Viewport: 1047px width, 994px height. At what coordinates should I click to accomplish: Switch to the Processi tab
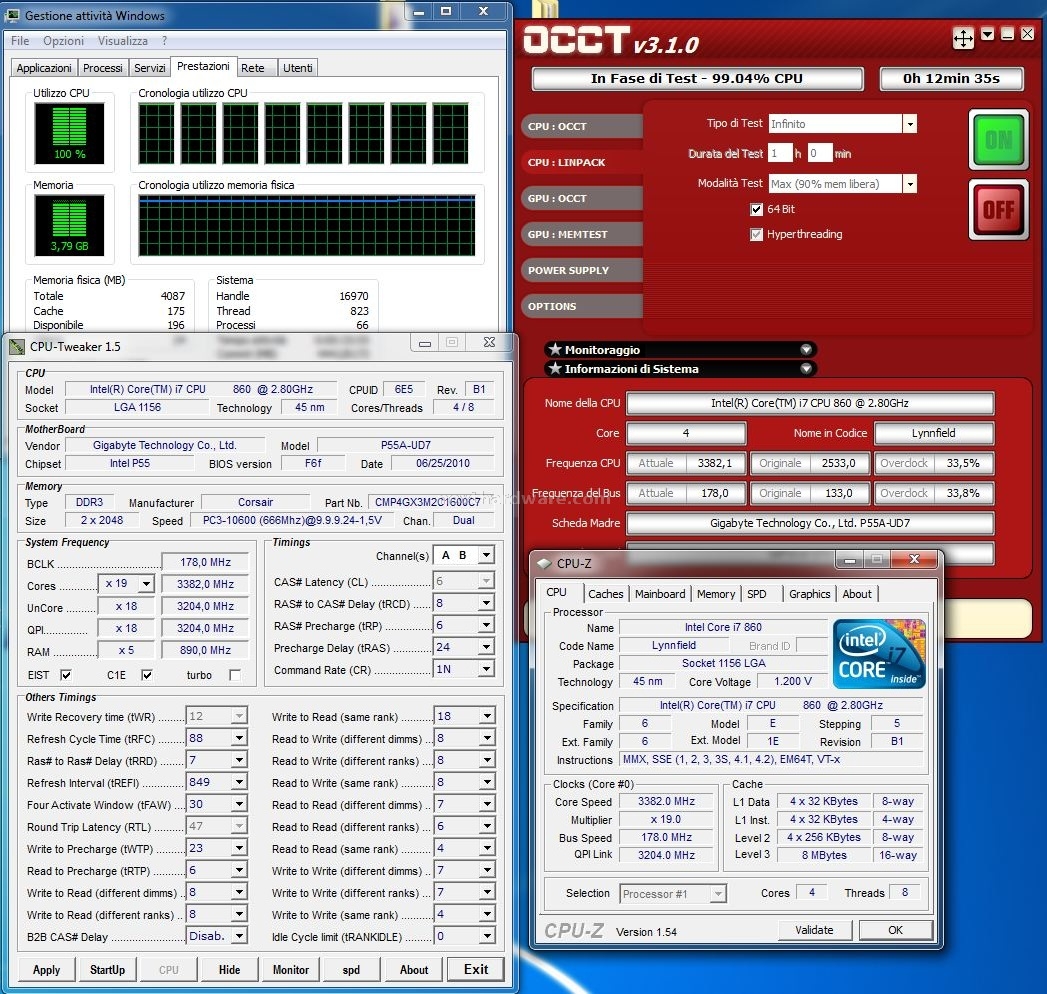pos(103,67)
